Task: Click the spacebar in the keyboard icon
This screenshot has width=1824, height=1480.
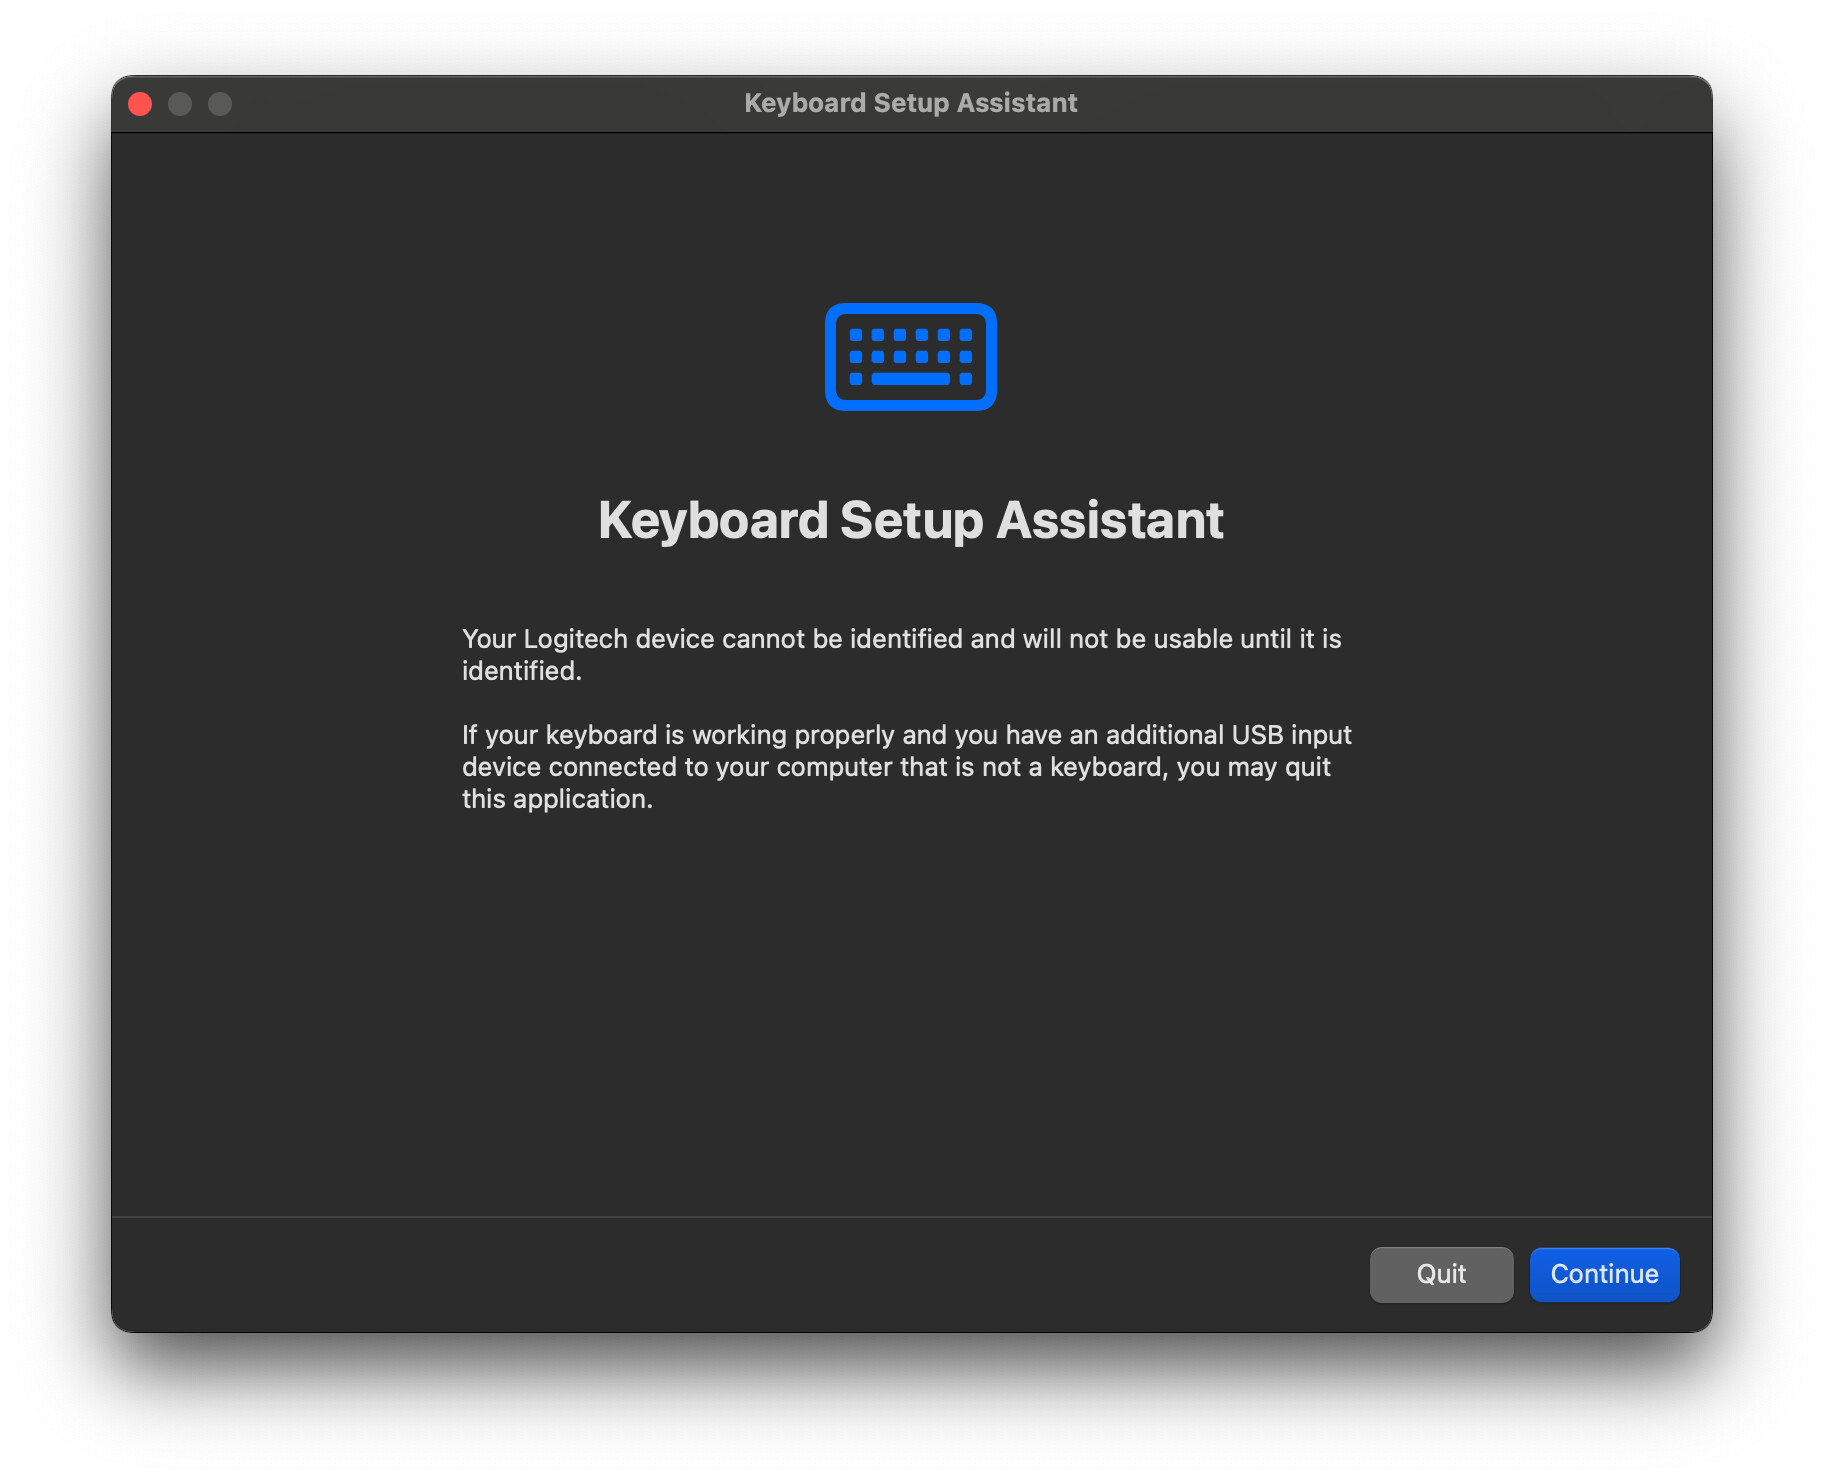Action: 910,379
